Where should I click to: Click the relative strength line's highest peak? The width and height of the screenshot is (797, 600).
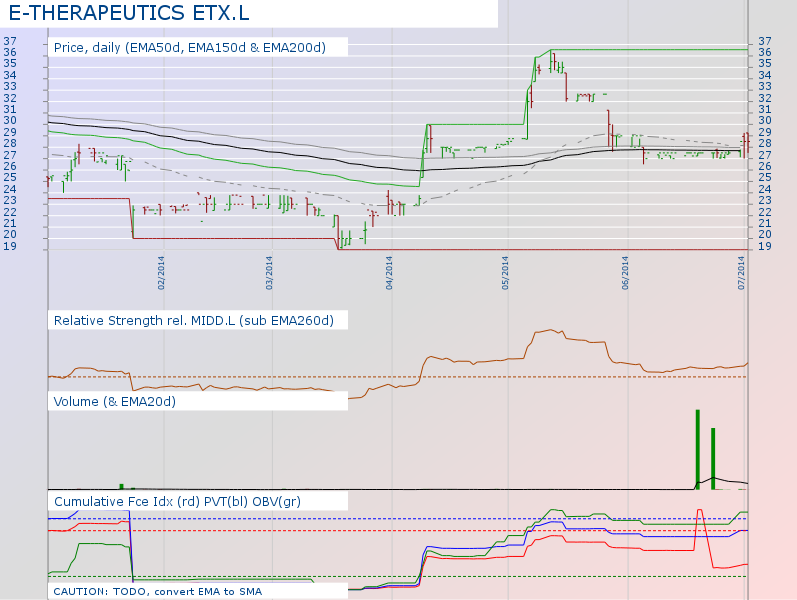click(x=551, y=330)
